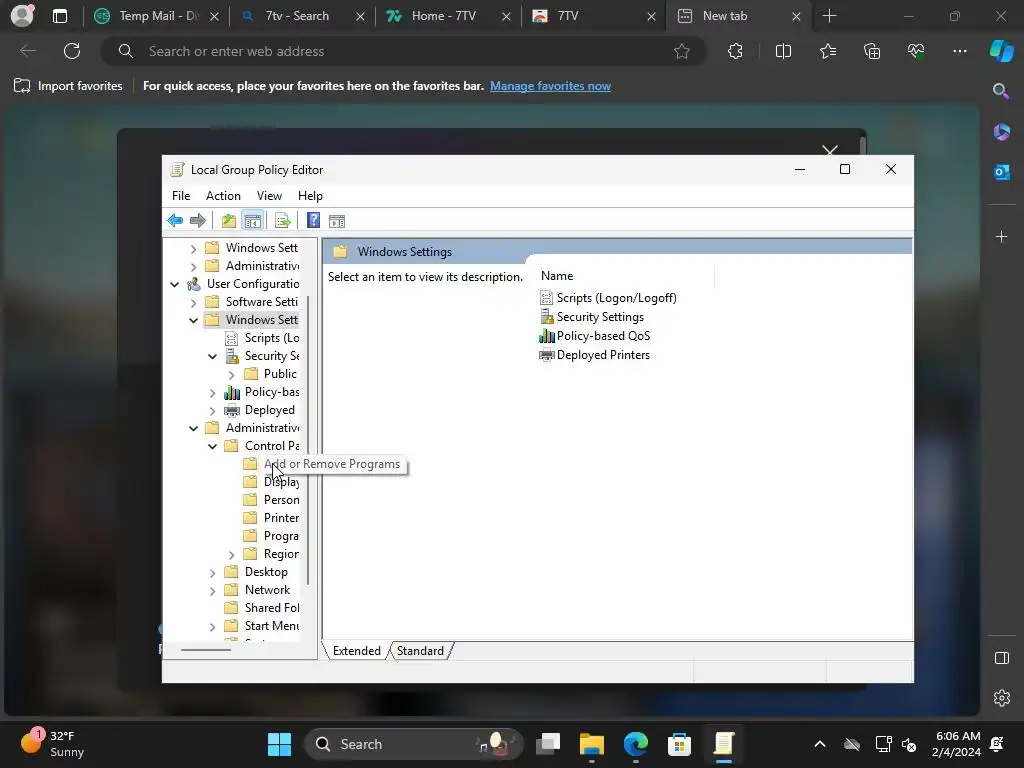
Task: Open Microsoft Store from the taskbar
Action: [679, 744]
